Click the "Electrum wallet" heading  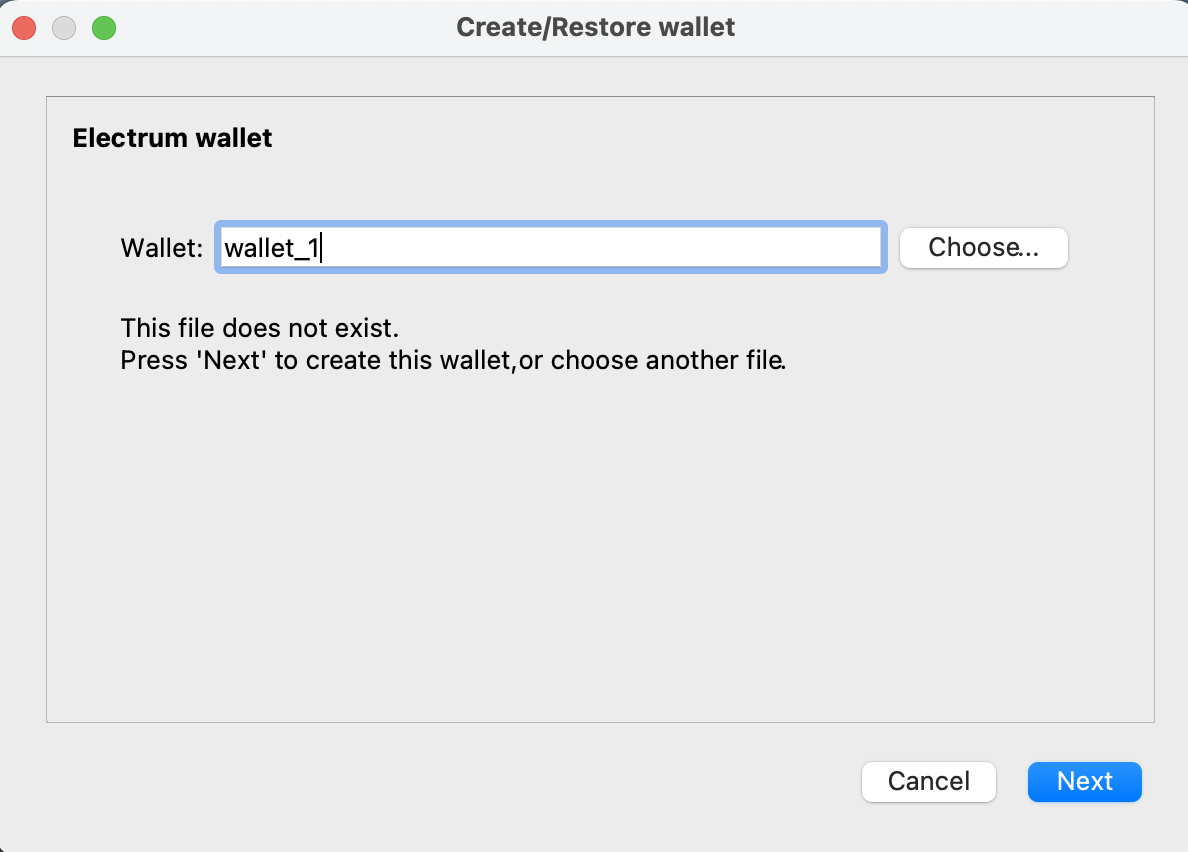172,138
